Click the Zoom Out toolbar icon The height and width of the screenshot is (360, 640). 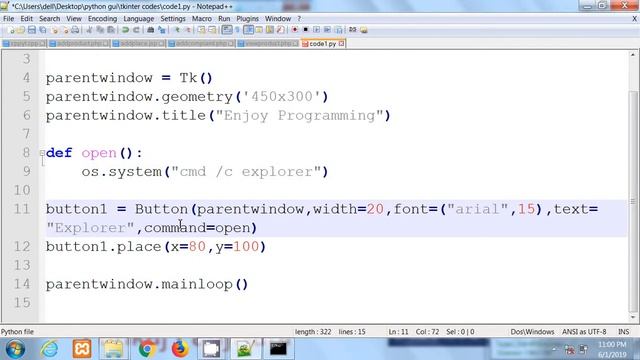188,30
